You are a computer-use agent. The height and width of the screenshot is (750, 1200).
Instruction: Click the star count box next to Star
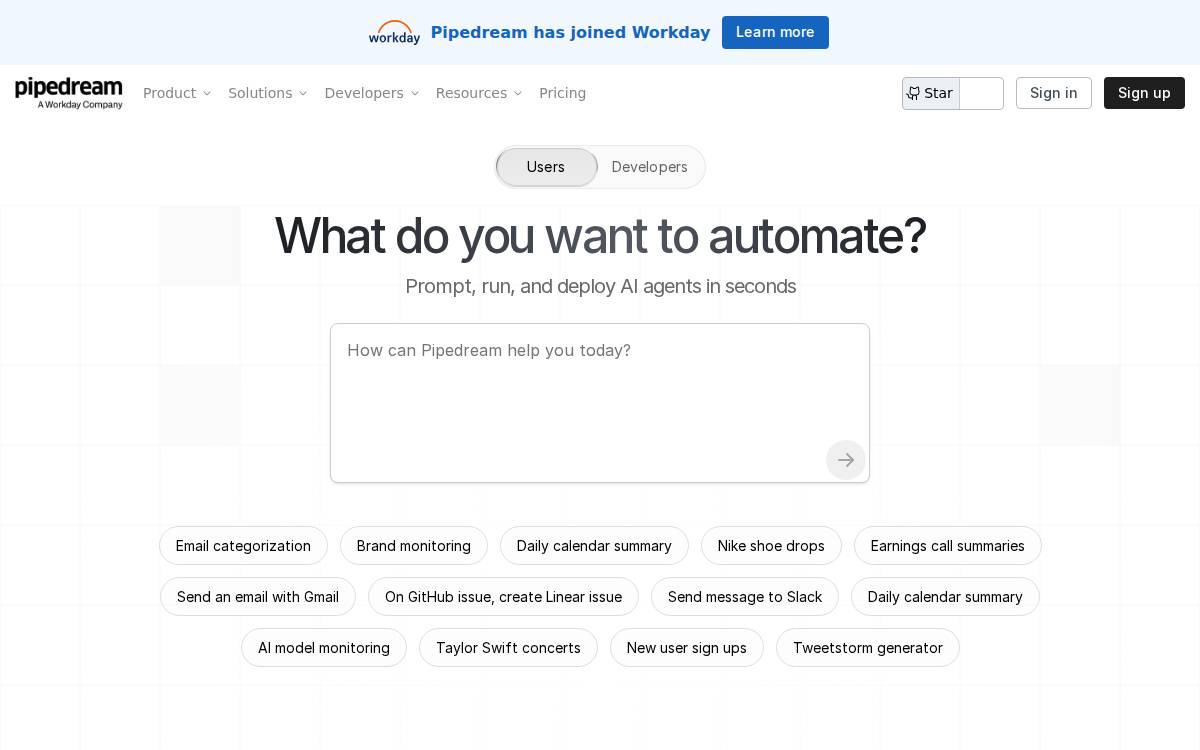[982, 93]
